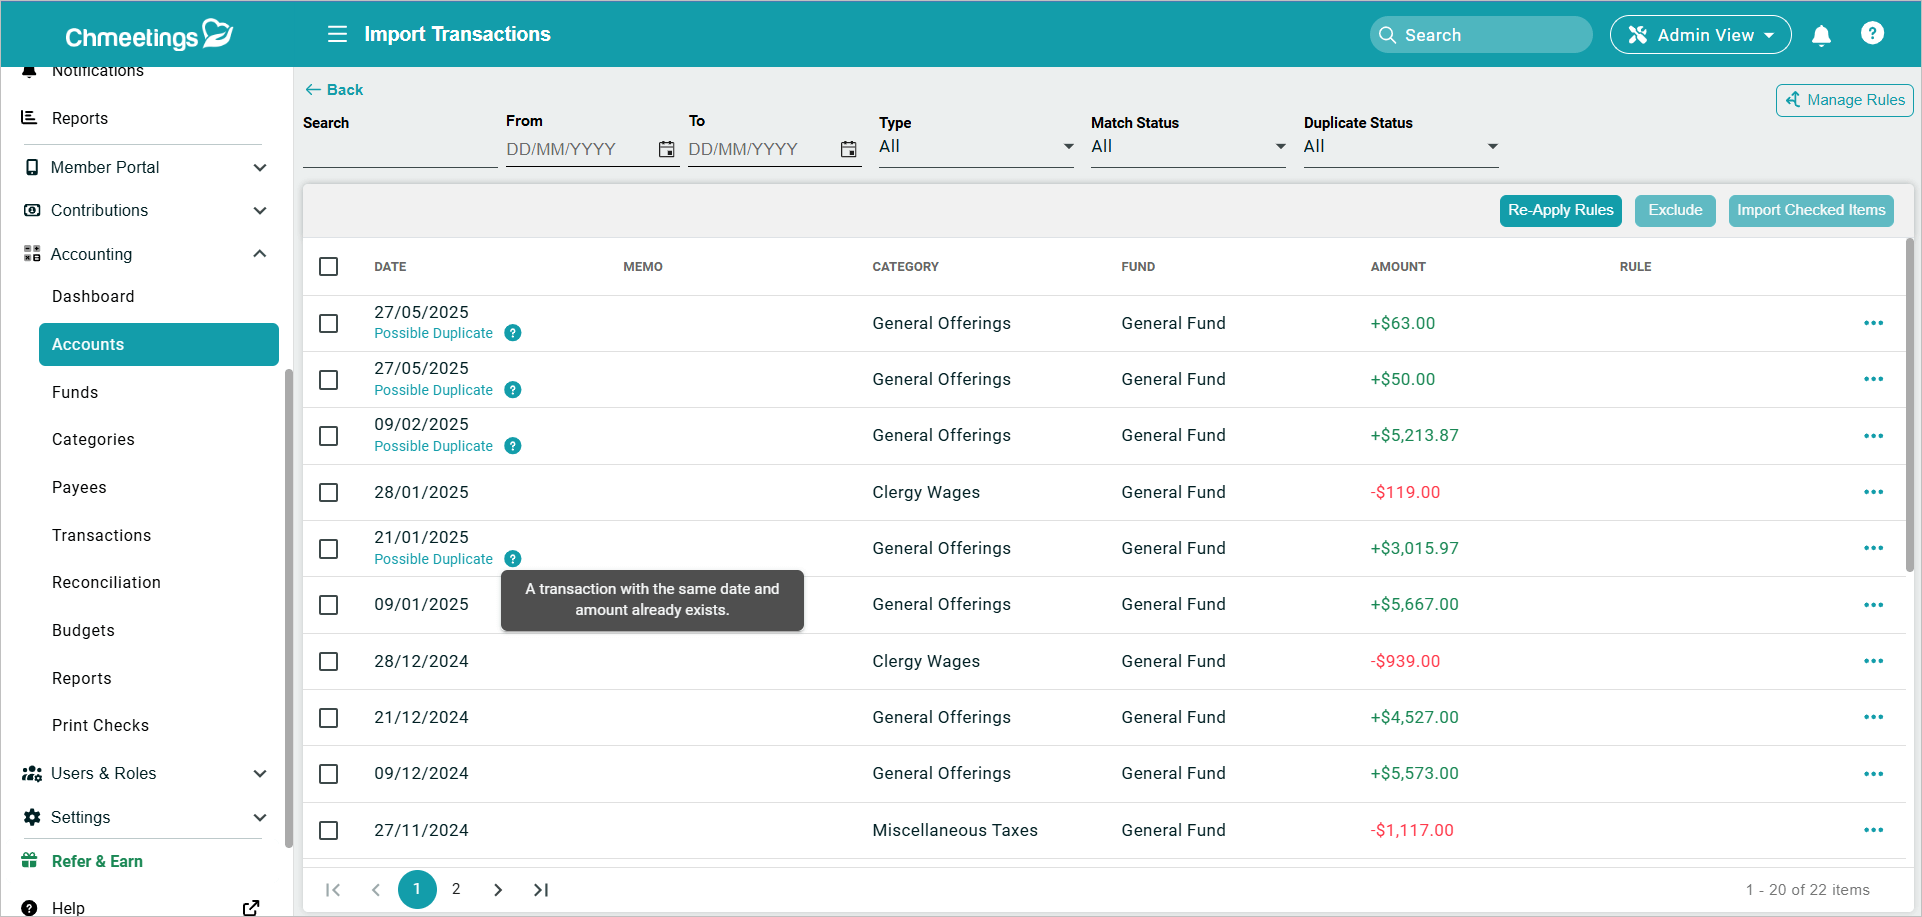
Task: Click the Manage Rules button
Action: click(1844, 100)
